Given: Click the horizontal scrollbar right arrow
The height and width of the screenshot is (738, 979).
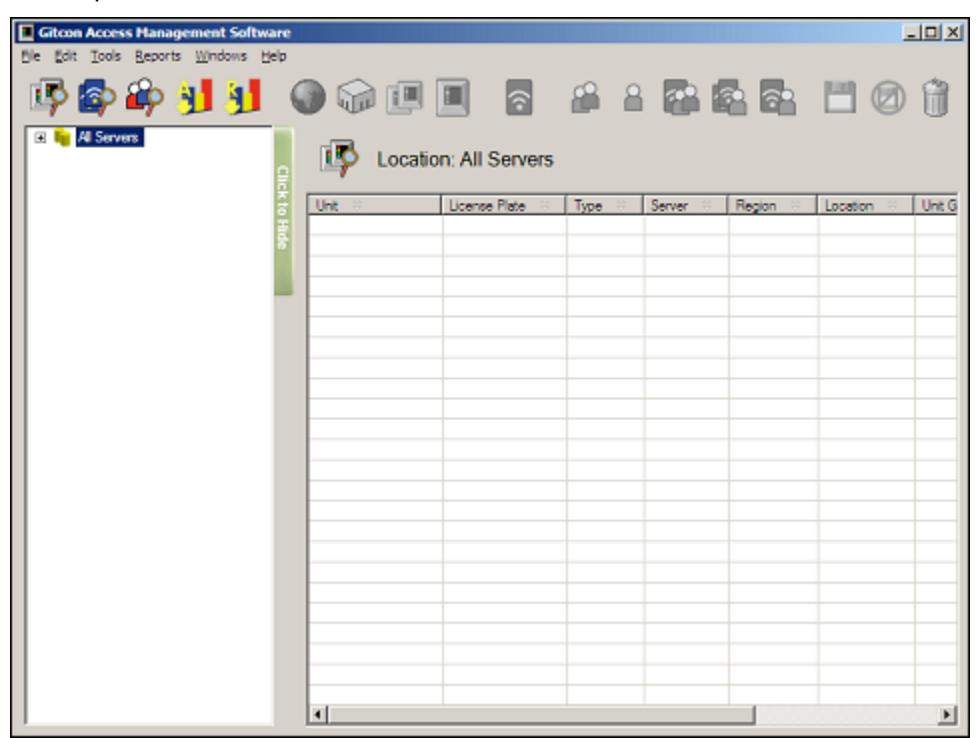Looking at the screenshot, I should (x=947, y=714).
